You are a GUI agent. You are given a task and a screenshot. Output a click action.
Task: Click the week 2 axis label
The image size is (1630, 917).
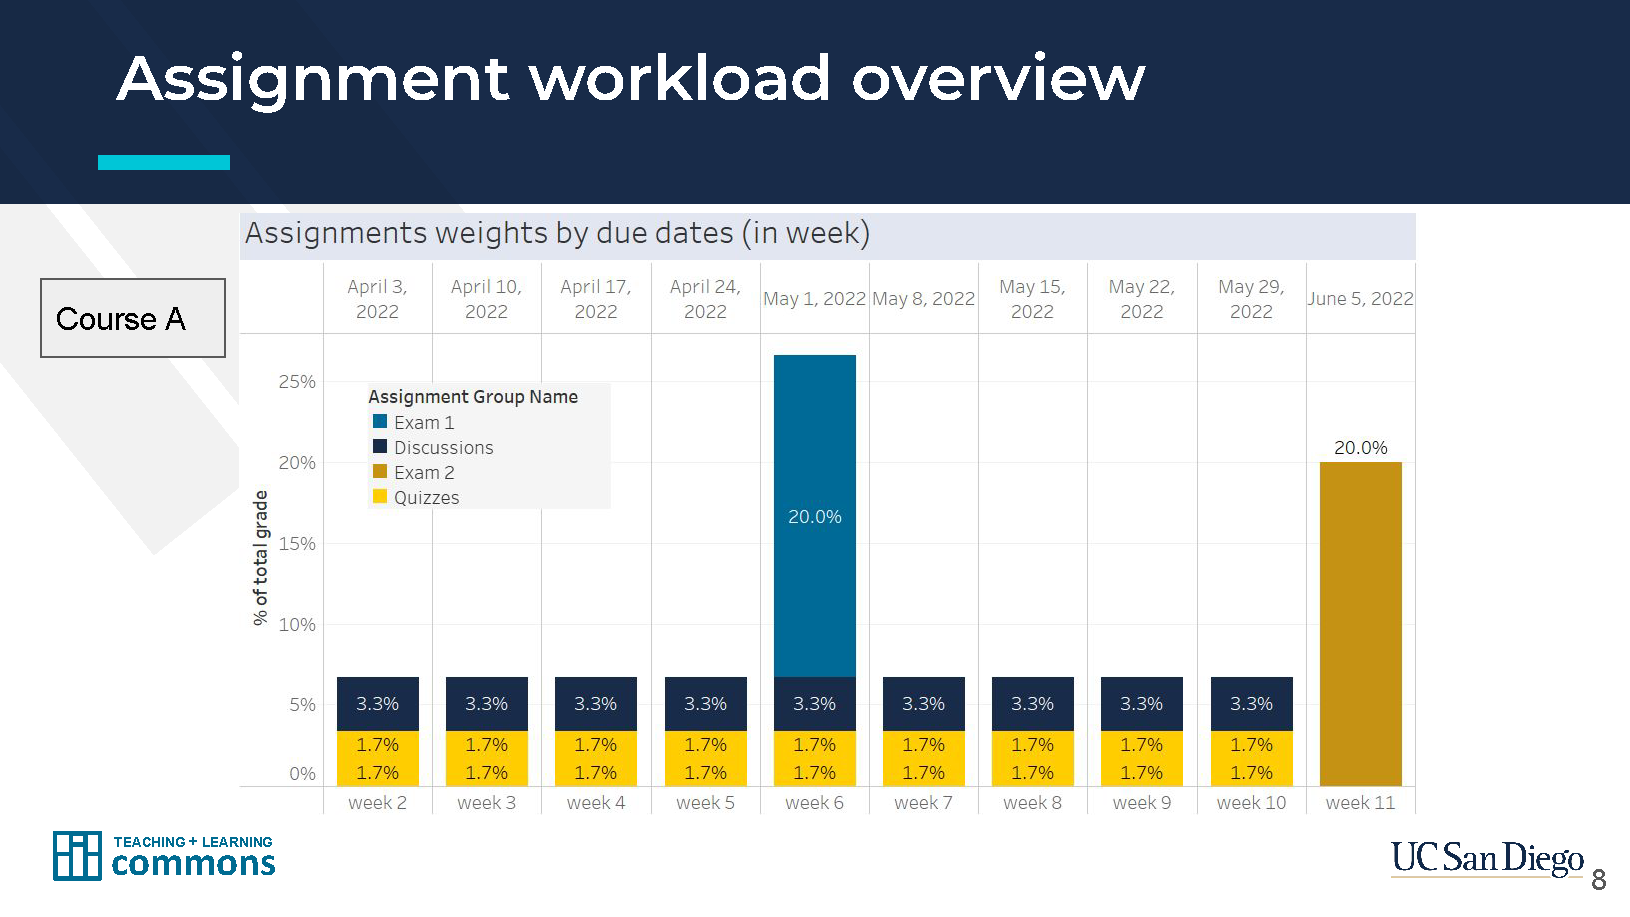(x=377, y=802)
